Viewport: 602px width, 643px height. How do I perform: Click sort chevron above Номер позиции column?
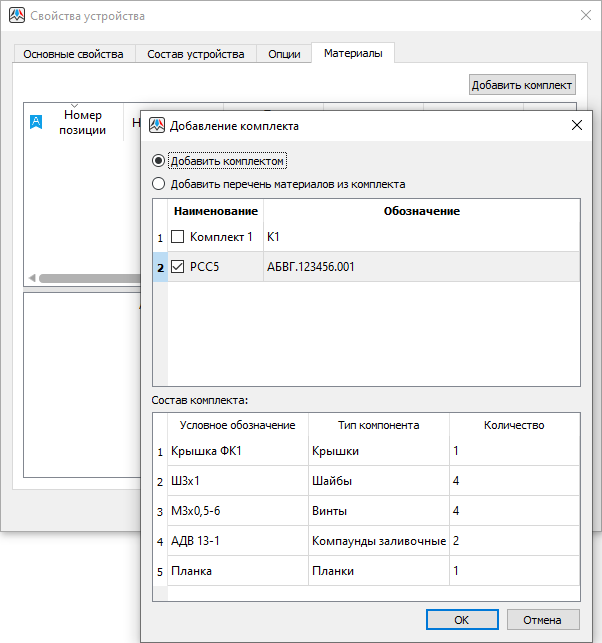pyautogui.click(x=73, y=106)
